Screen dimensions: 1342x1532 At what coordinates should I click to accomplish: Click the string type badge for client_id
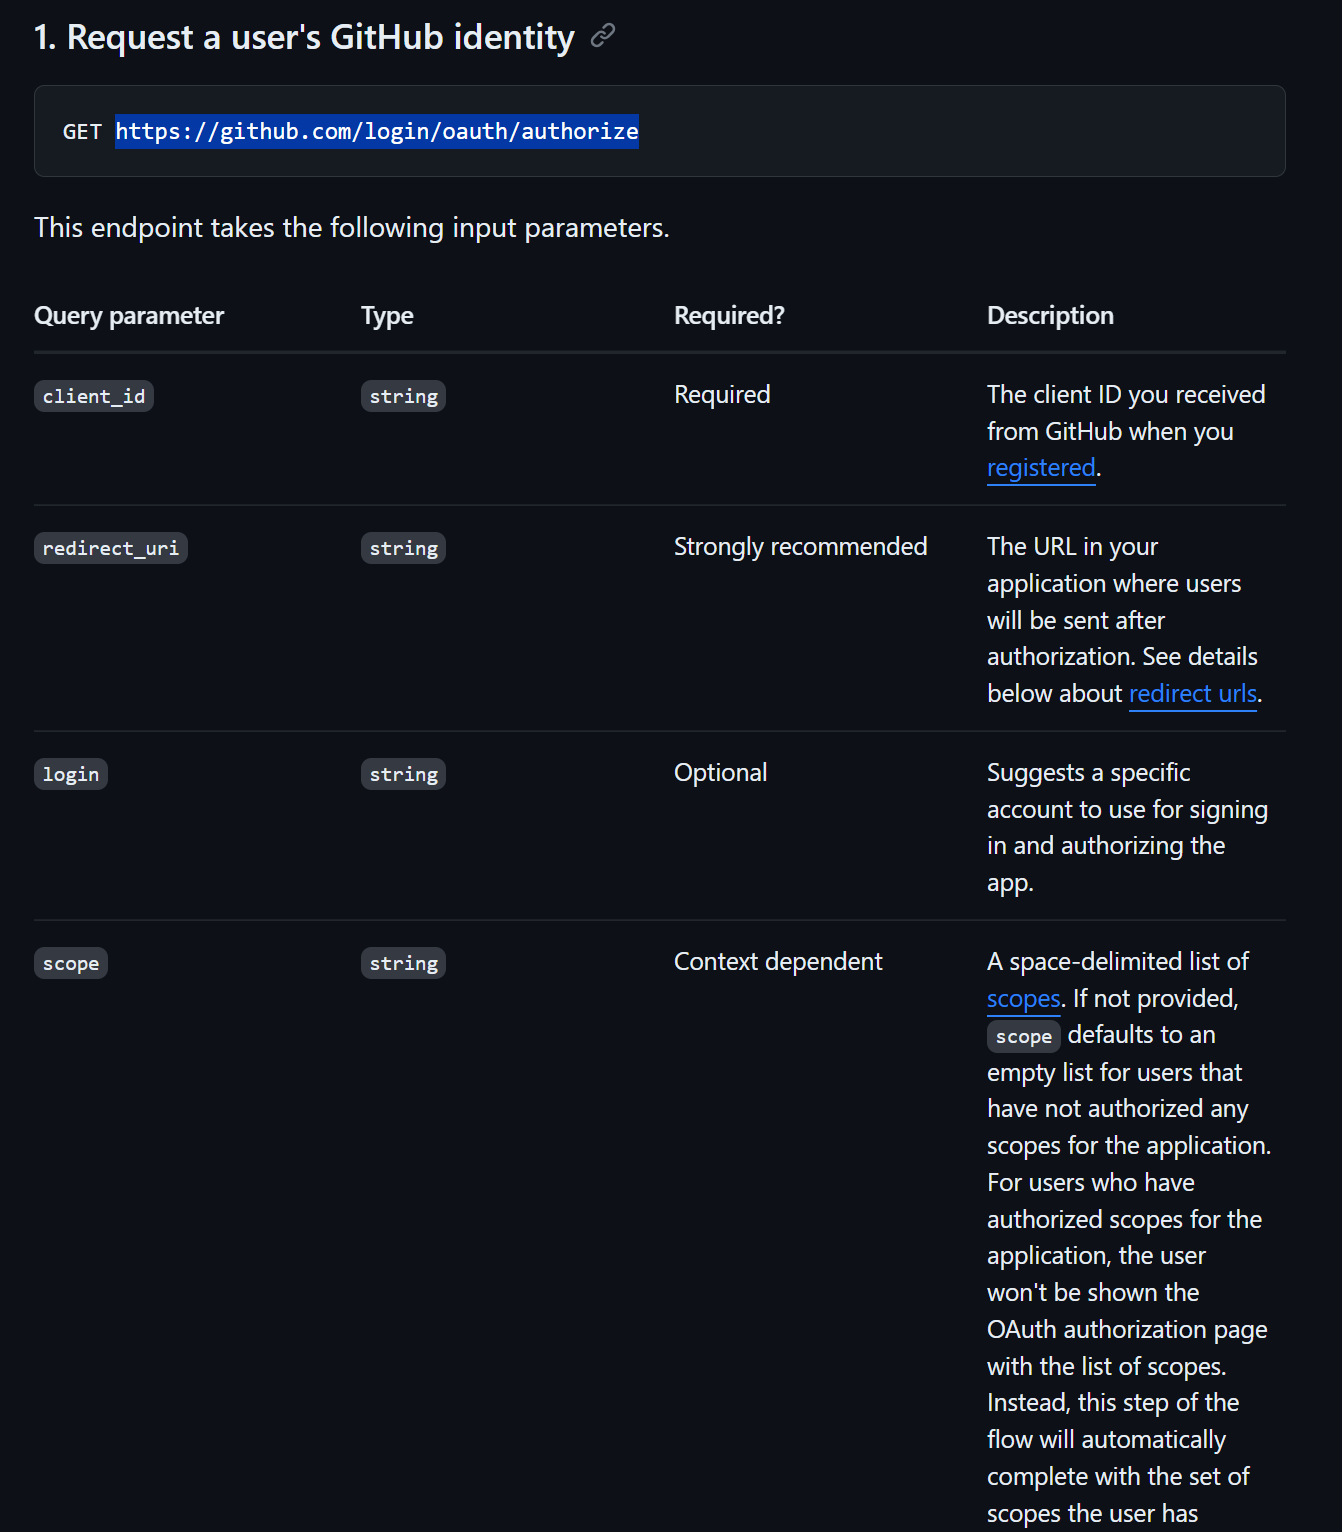coord(403,396)
